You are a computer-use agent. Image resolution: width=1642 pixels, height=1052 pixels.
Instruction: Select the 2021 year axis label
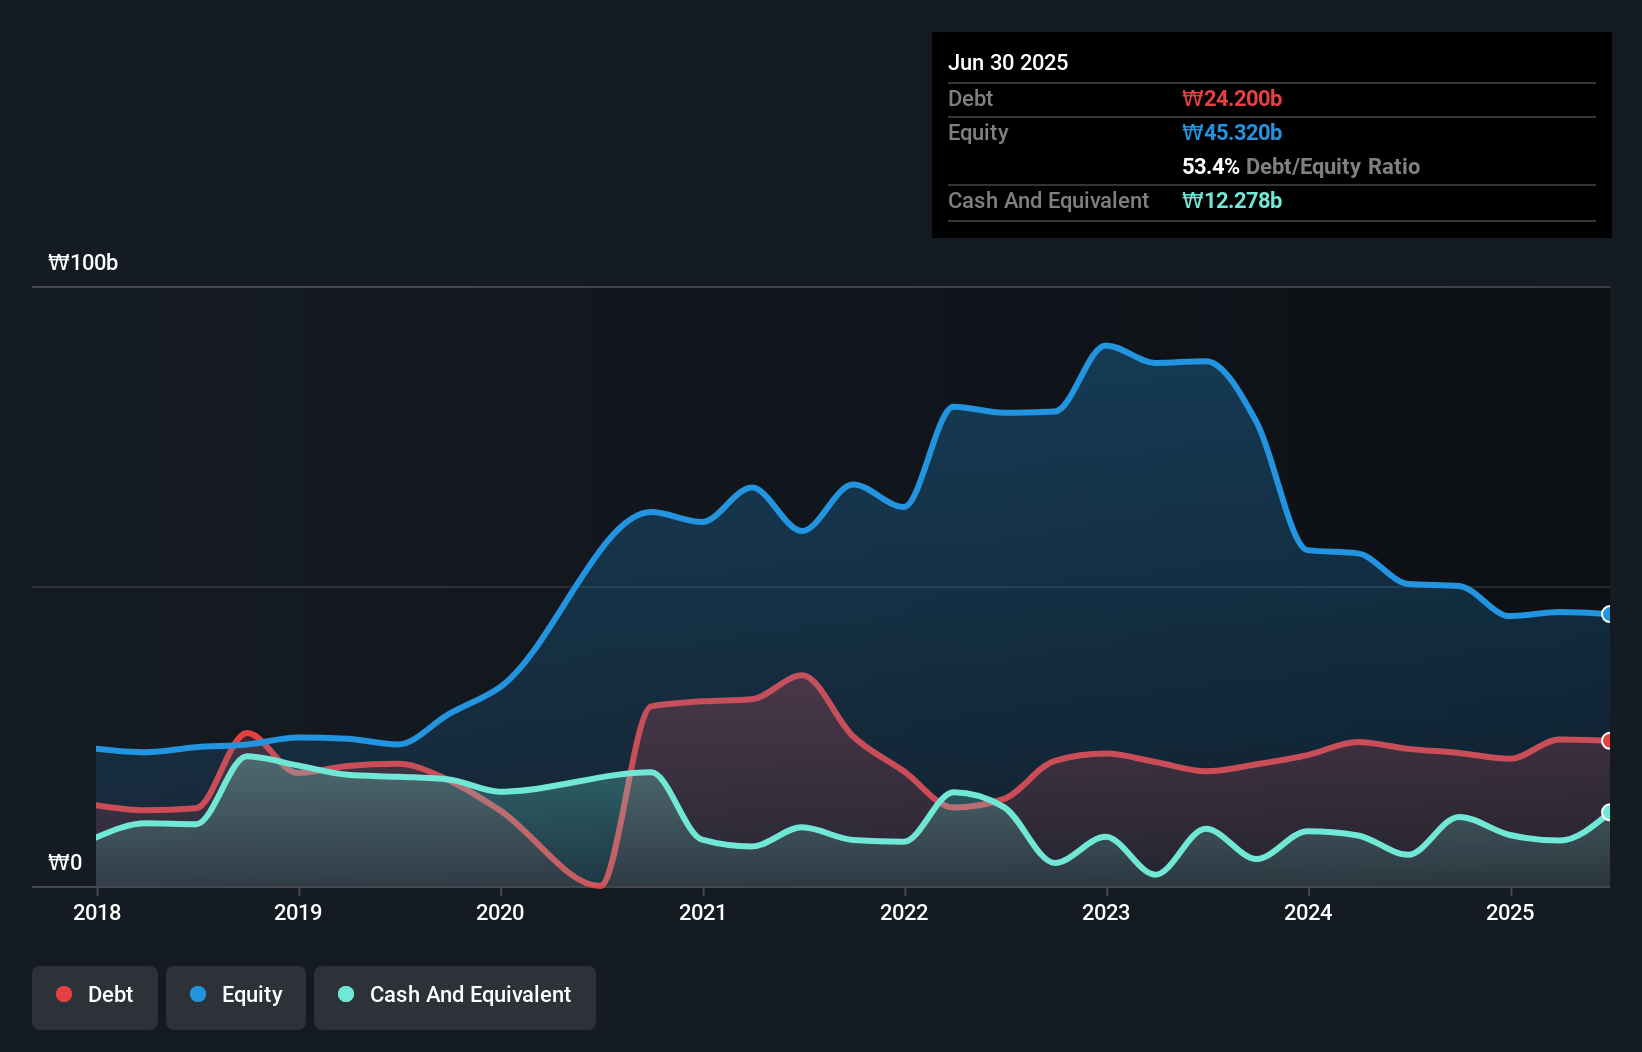(x=704, y=912)
